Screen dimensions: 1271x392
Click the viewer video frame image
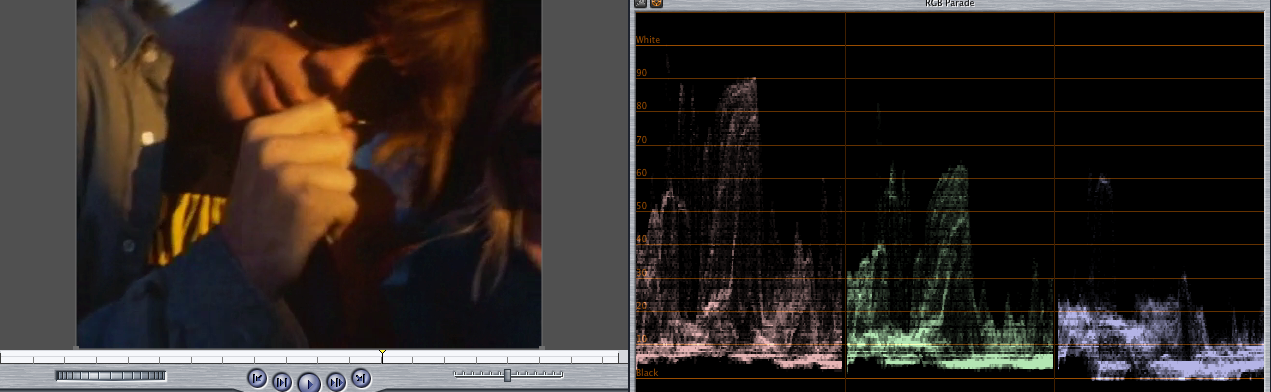[x=309, y=173]
